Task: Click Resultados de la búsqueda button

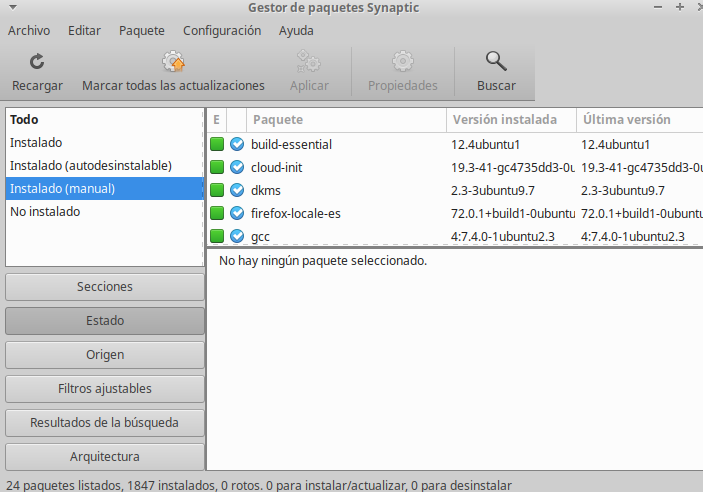Action: tap(105, 423)
